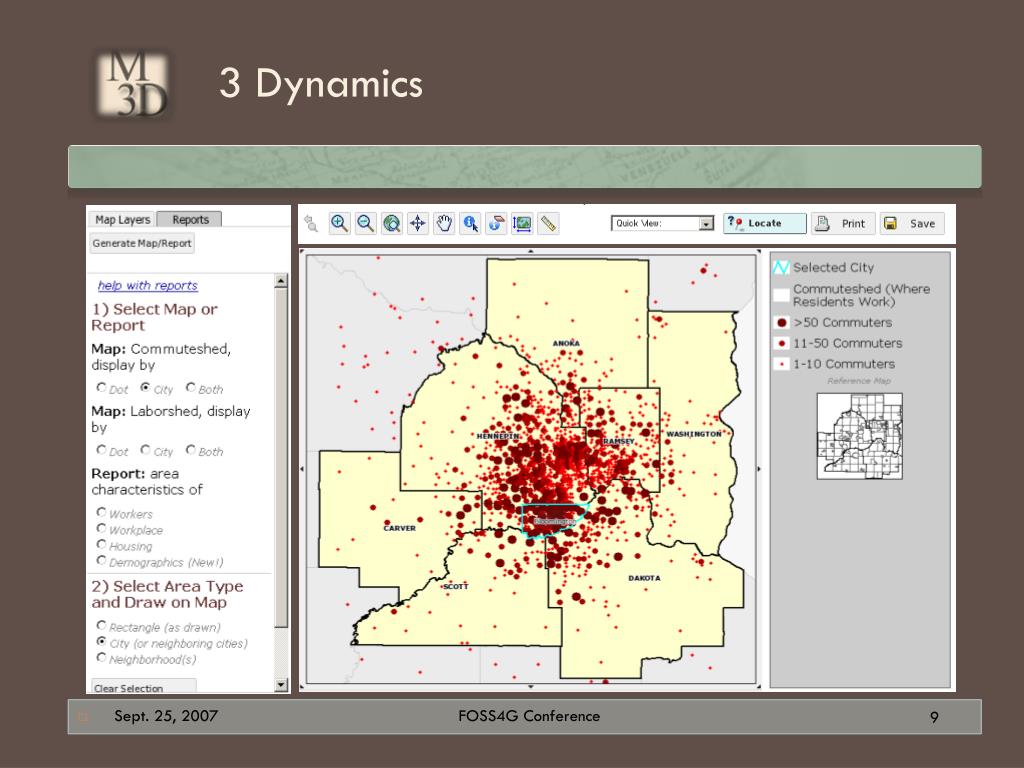1024x768 pixels.
Task: Click the 1-10 Commuters legend swatch
Action: 781,364
